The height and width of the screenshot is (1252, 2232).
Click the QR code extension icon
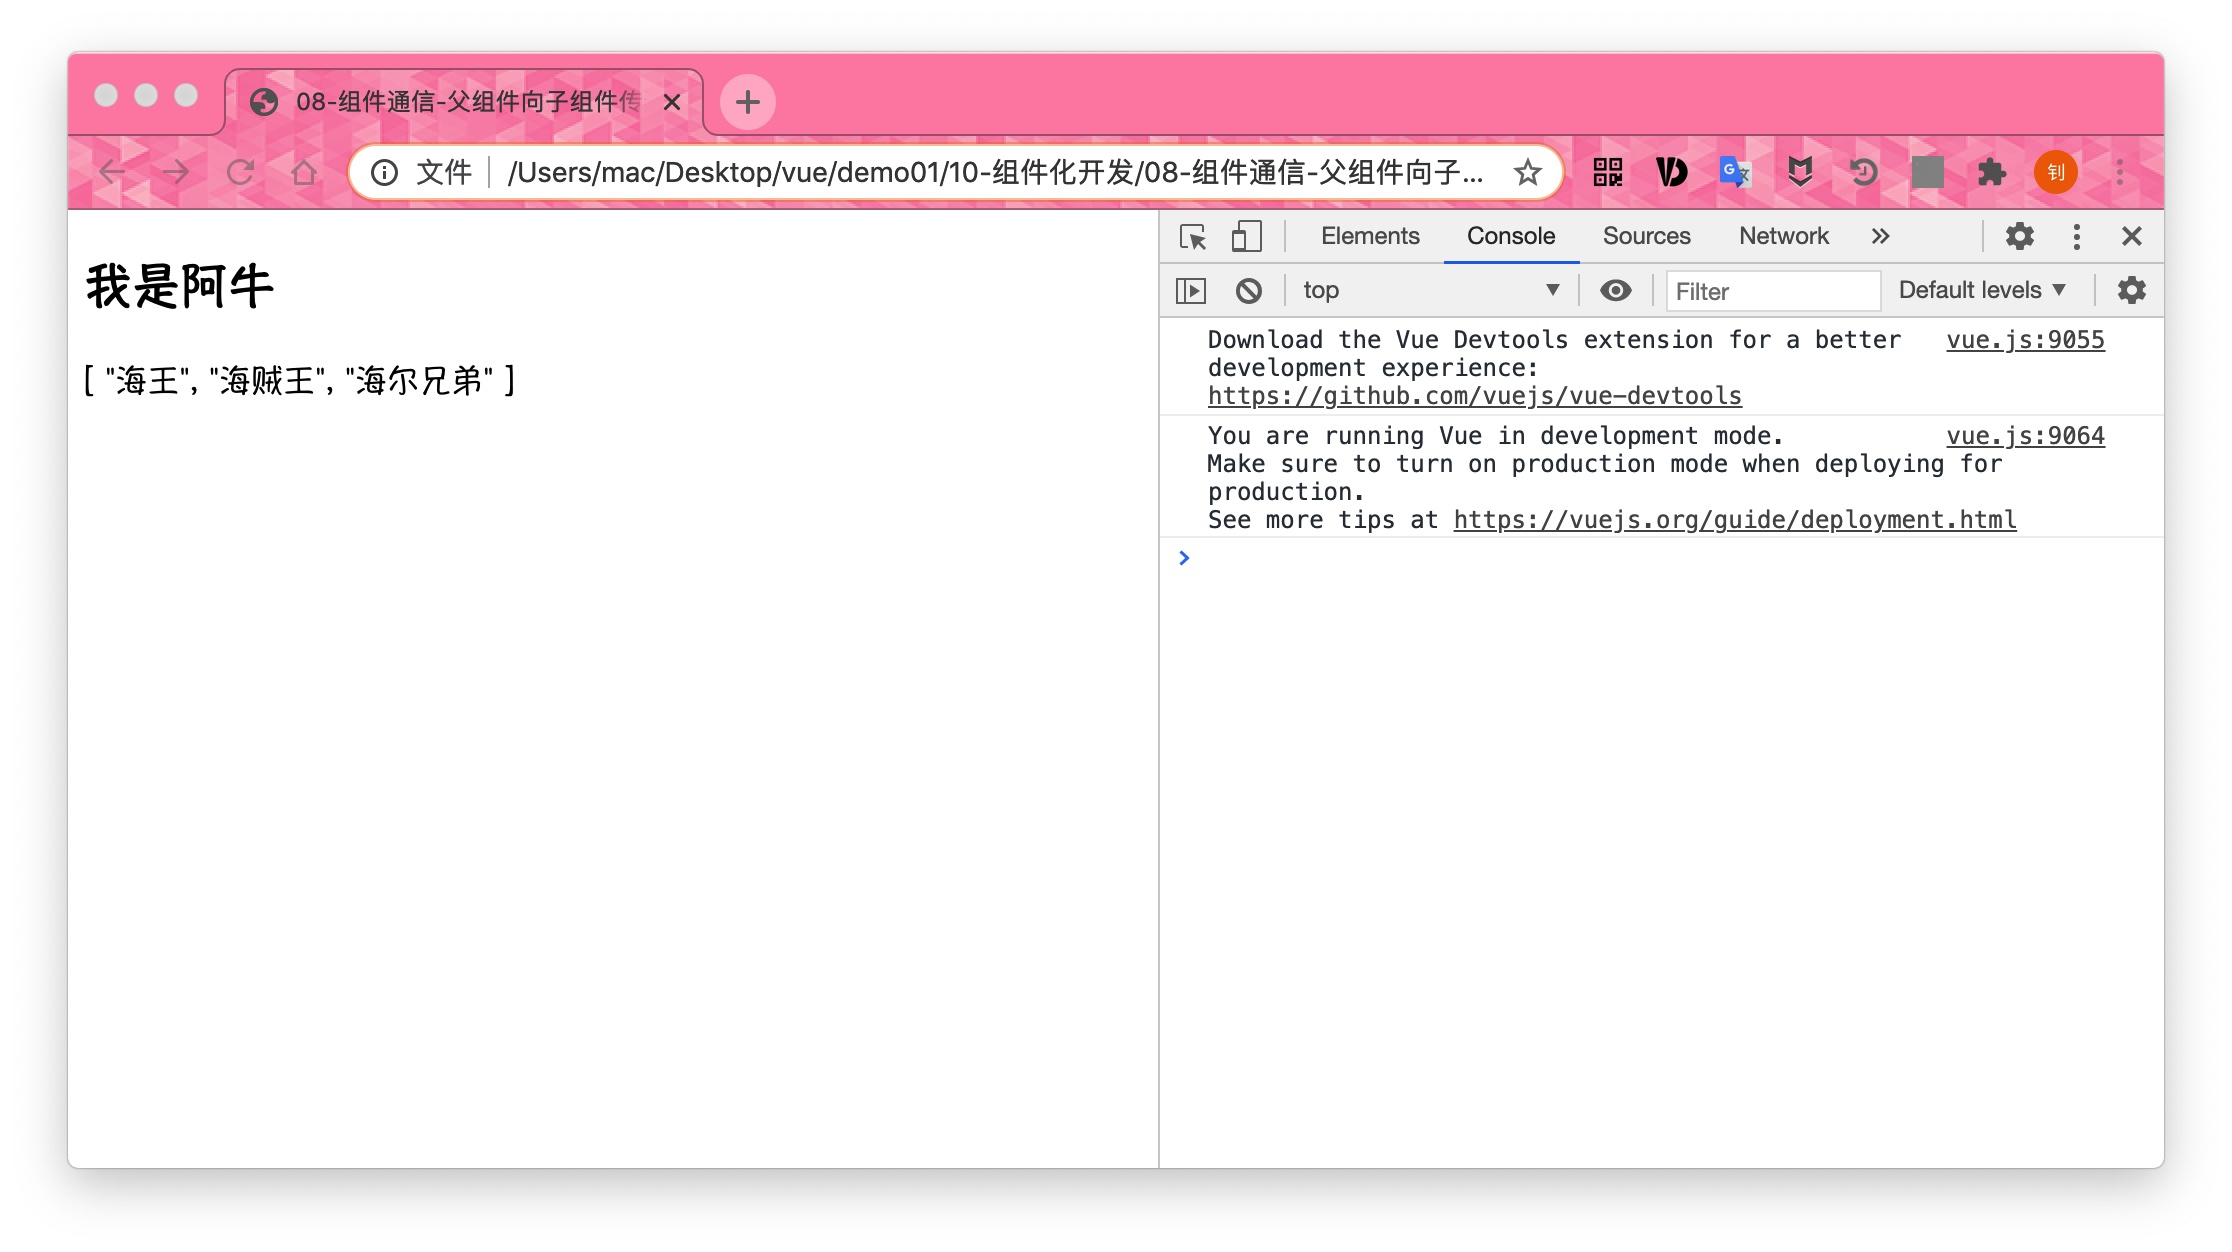tap(1607, 172)
